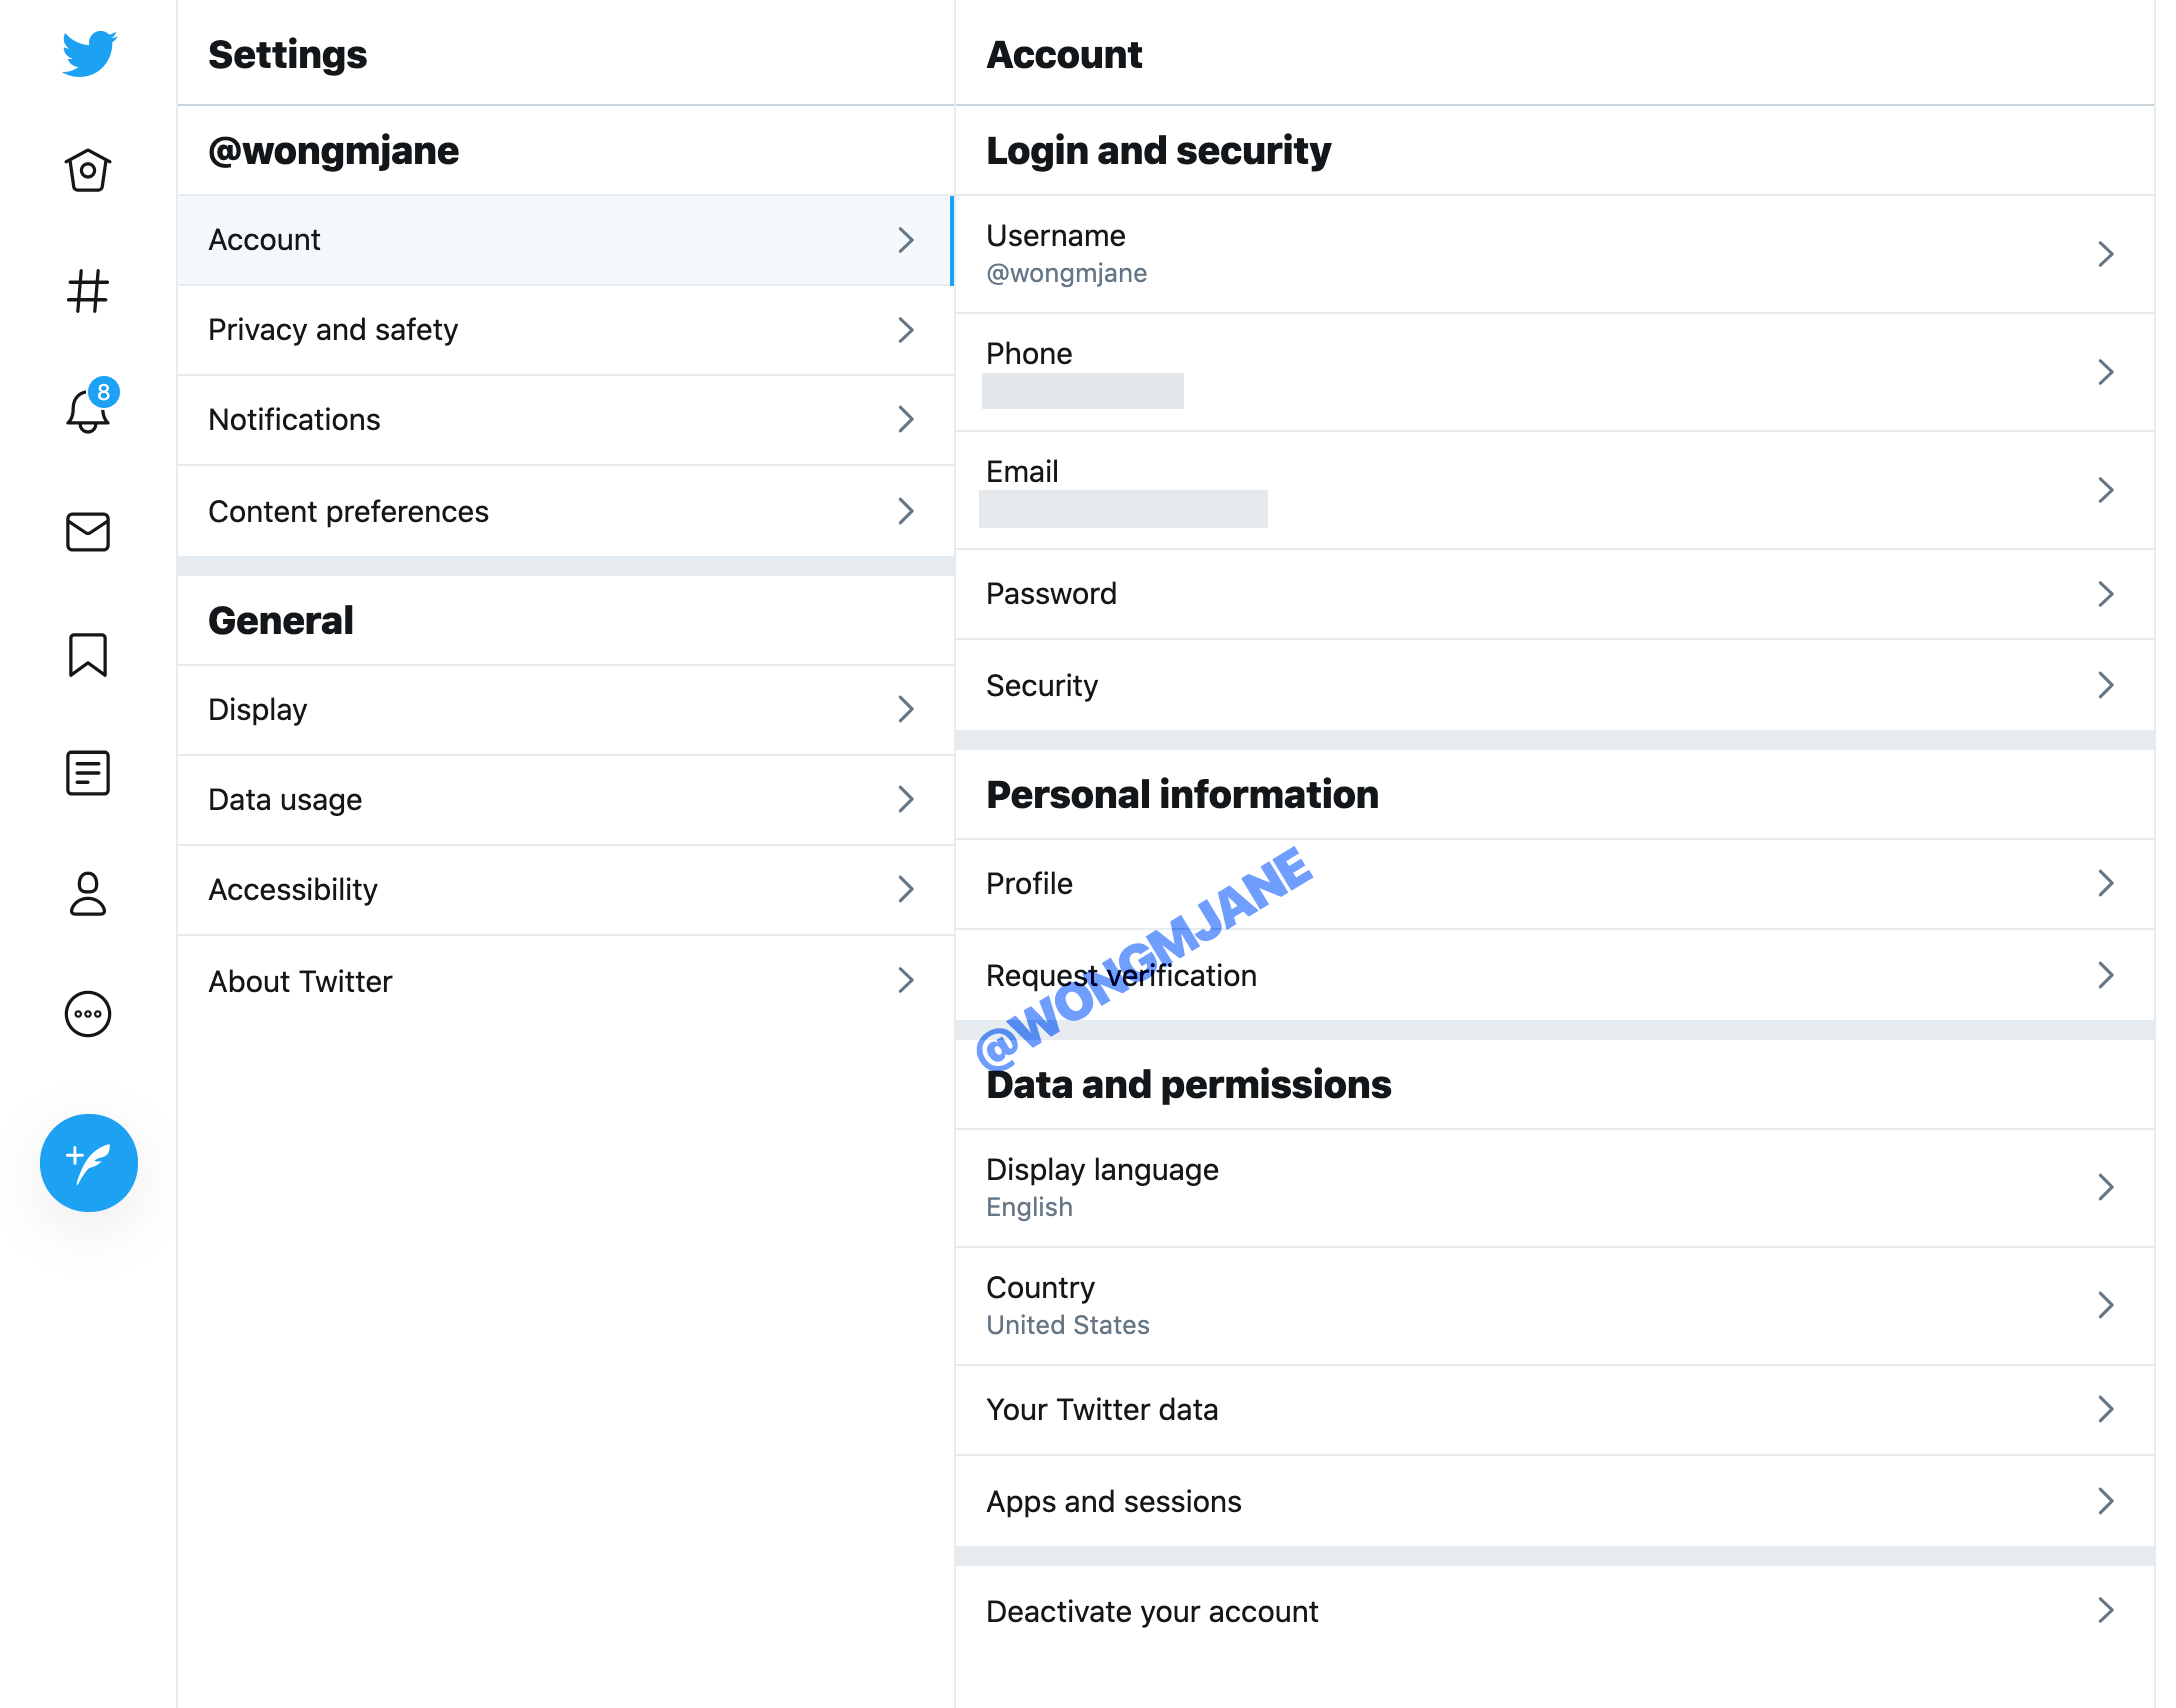Click the more options ellipsis icon

click(88, 1012)
